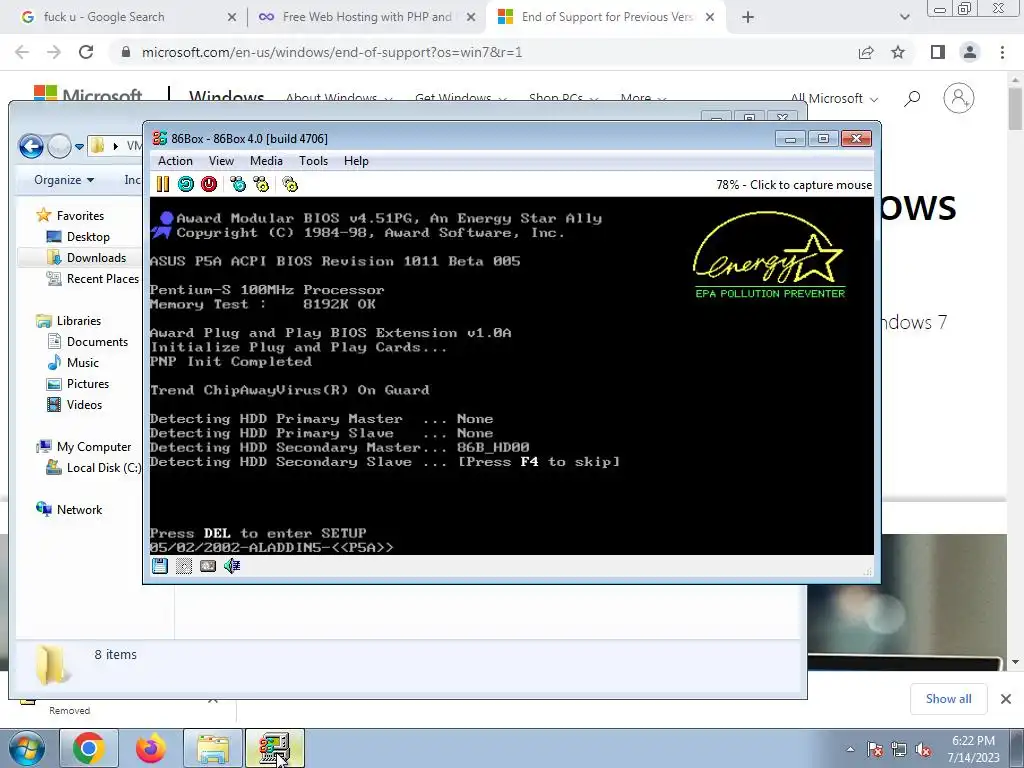This screenshot has height=768, width=1024.
Task: Open Documents library in Explorer
Action: point(97,342)
